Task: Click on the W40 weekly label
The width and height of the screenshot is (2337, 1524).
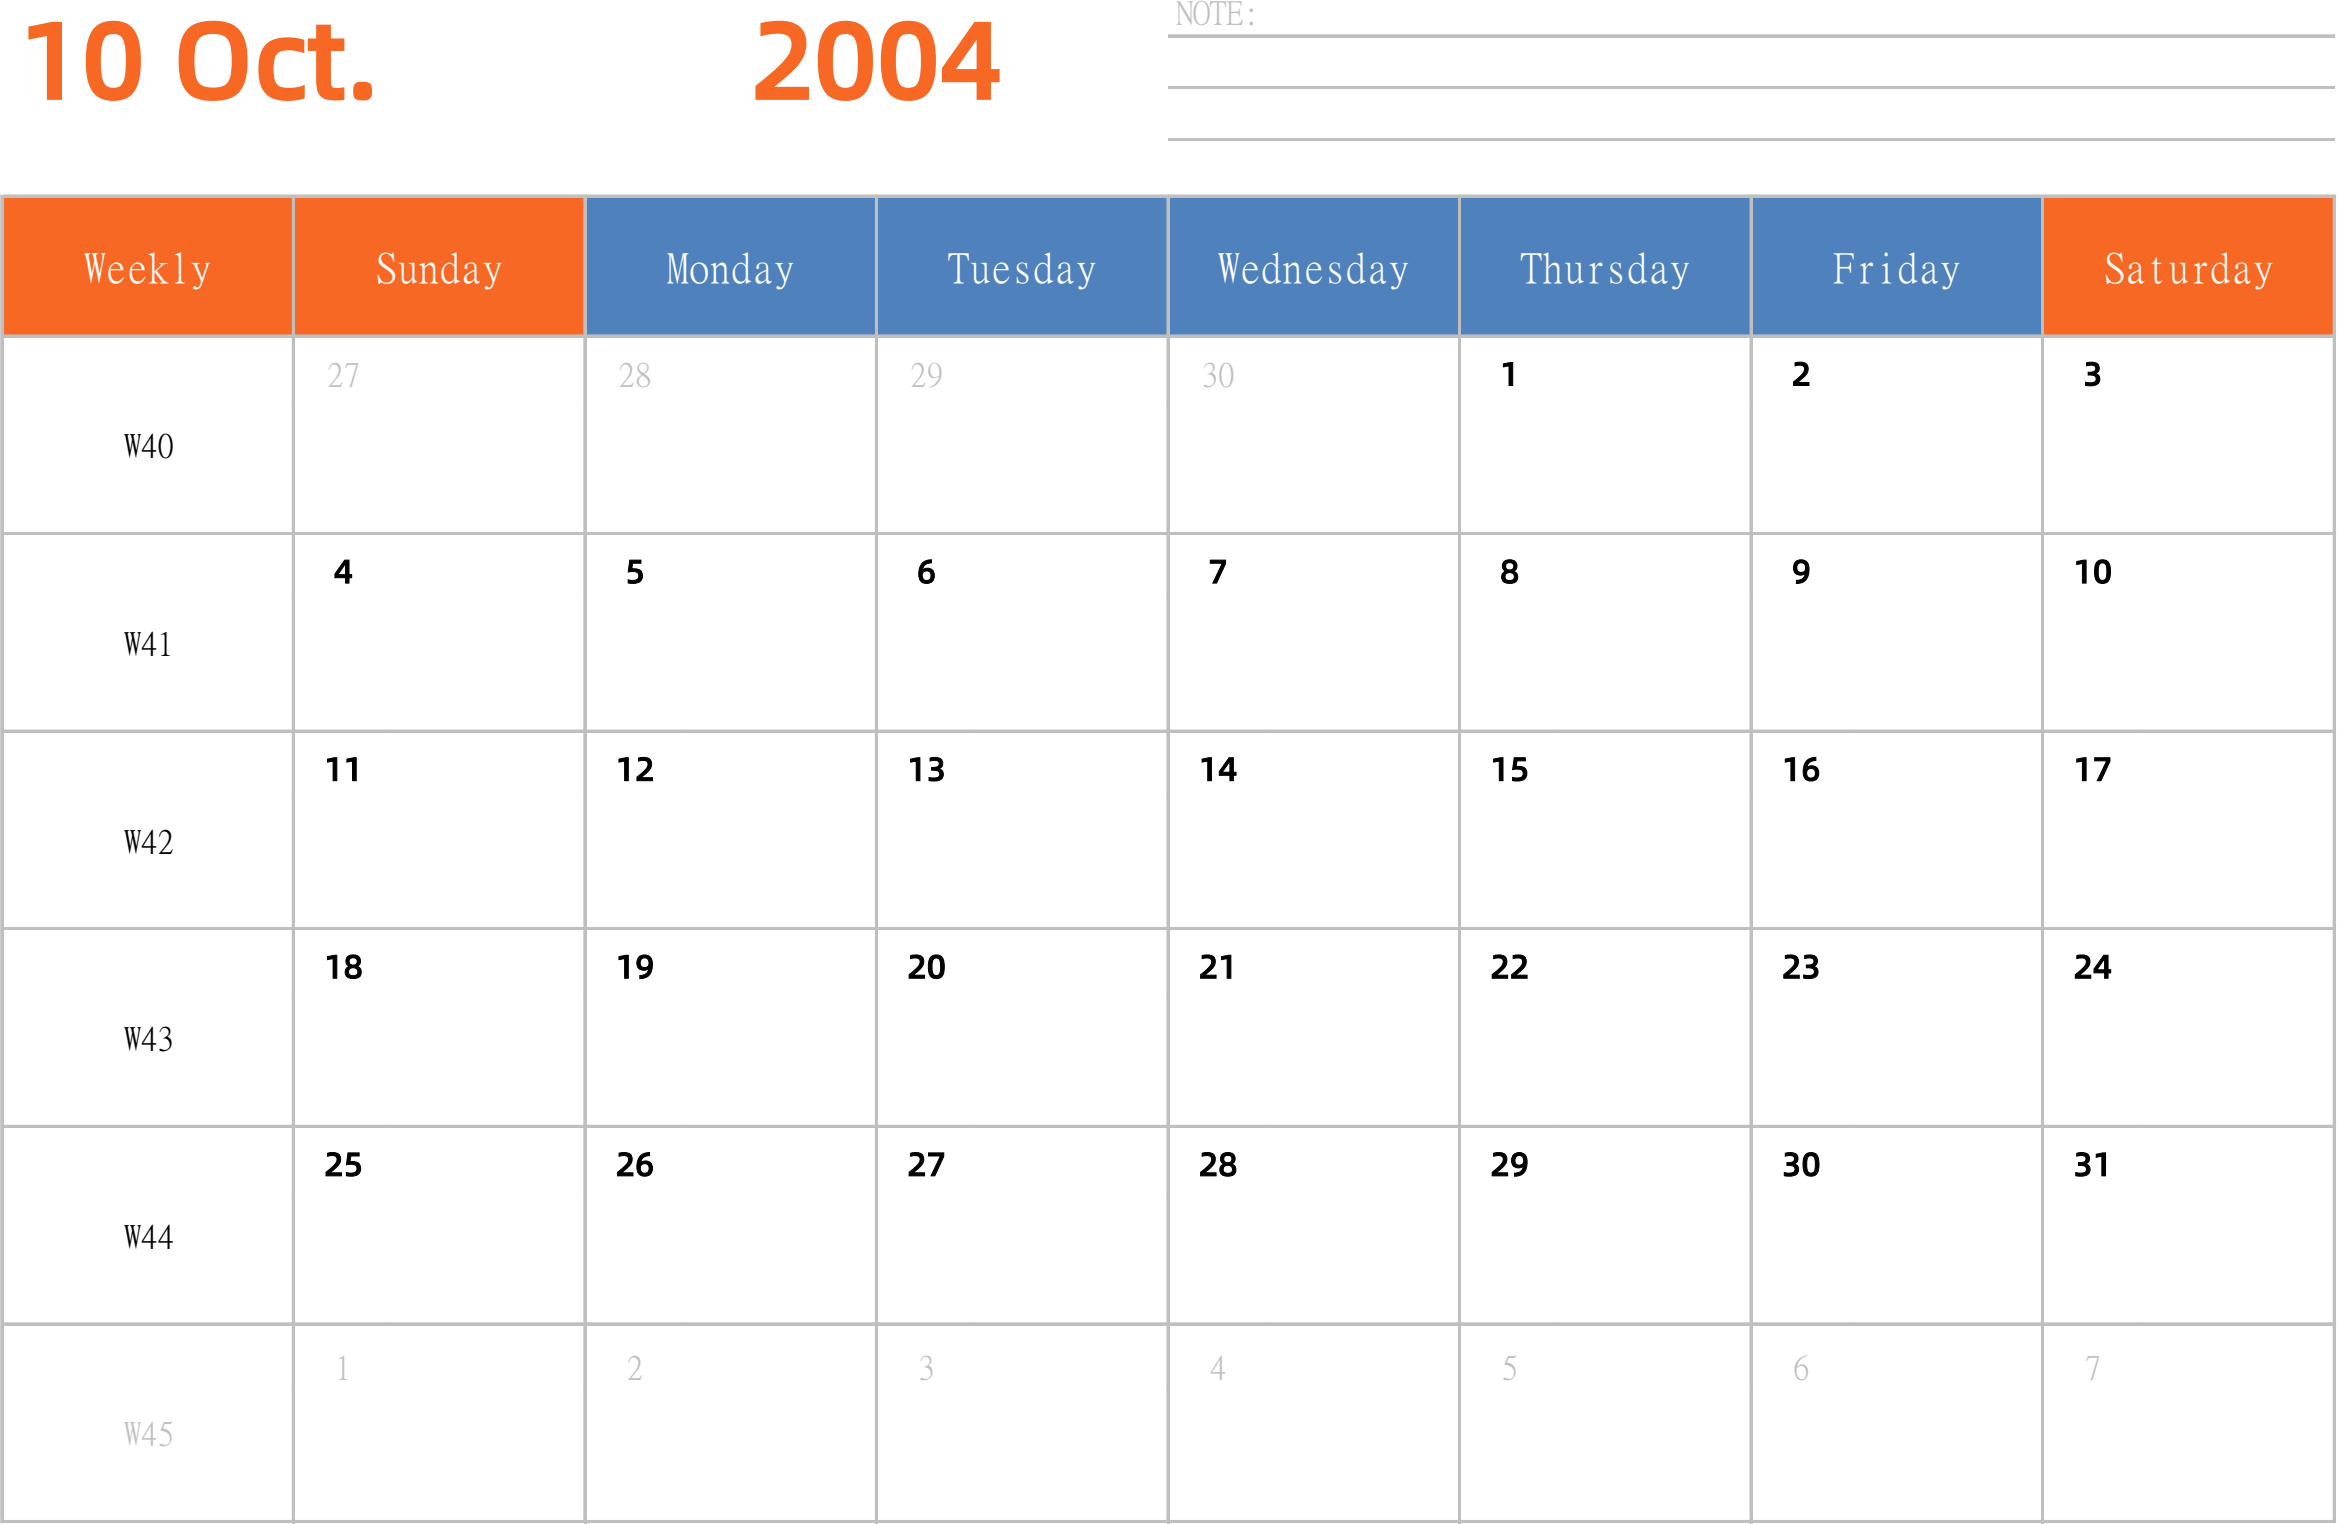Action: (146, 443)
